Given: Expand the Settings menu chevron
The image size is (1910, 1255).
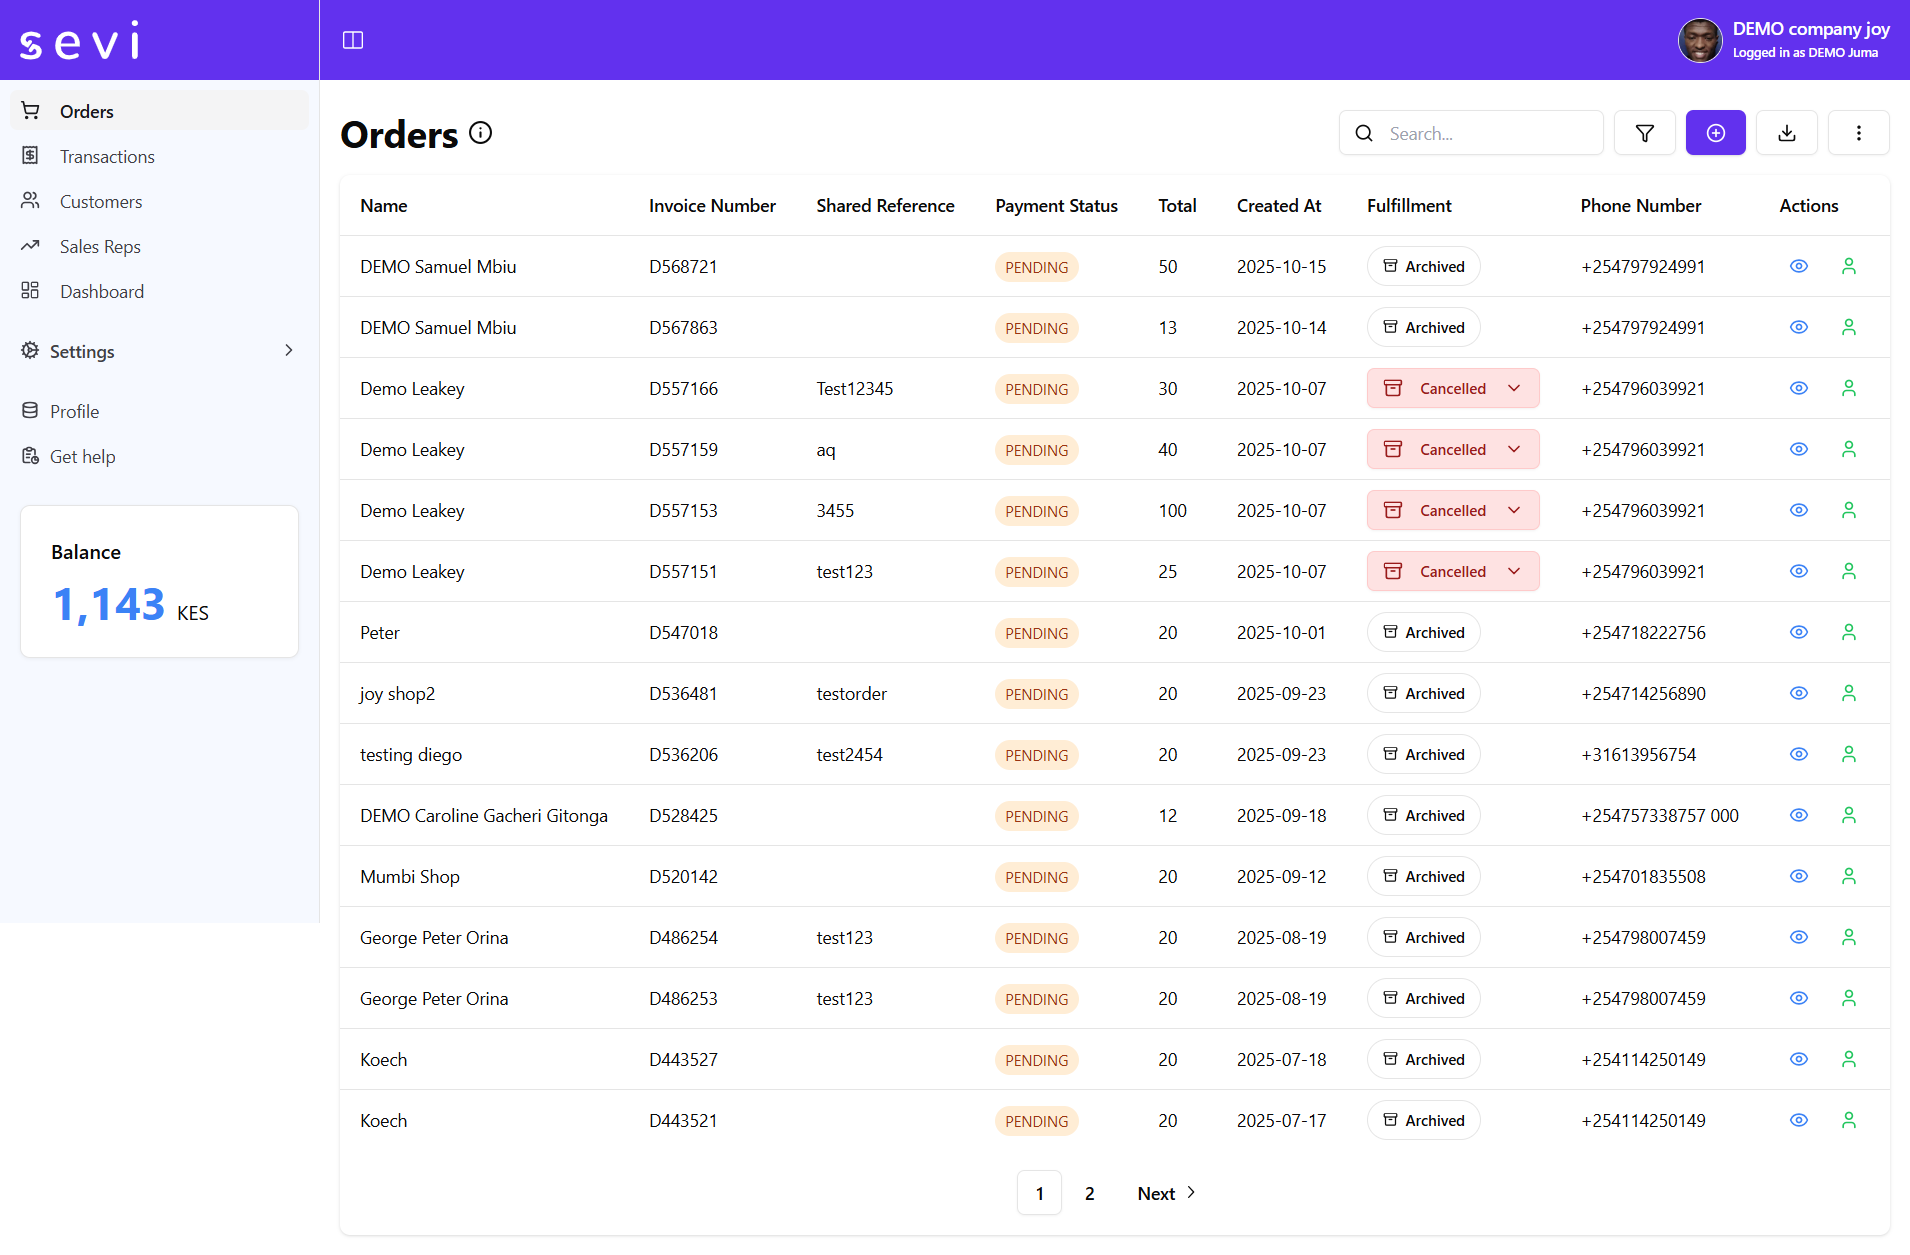Looking at the screenshot, I should coord(288,350).
